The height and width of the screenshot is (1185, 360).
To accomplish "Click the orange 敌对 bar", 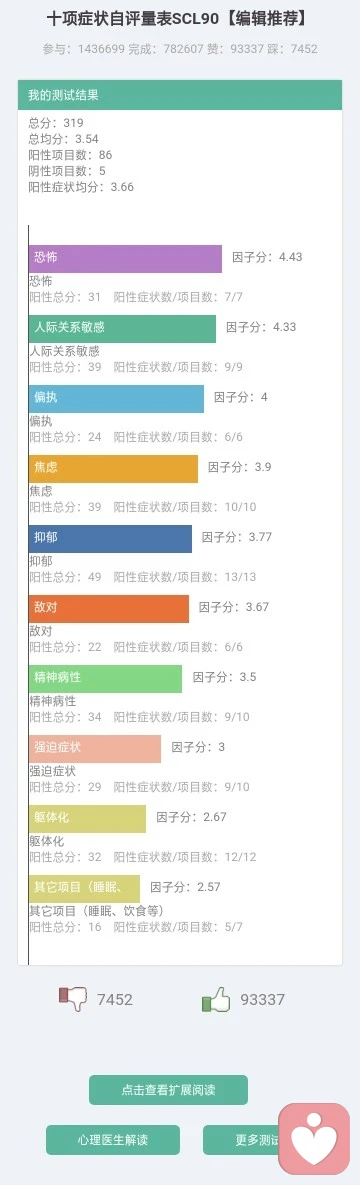I will (x=109, y=608).
